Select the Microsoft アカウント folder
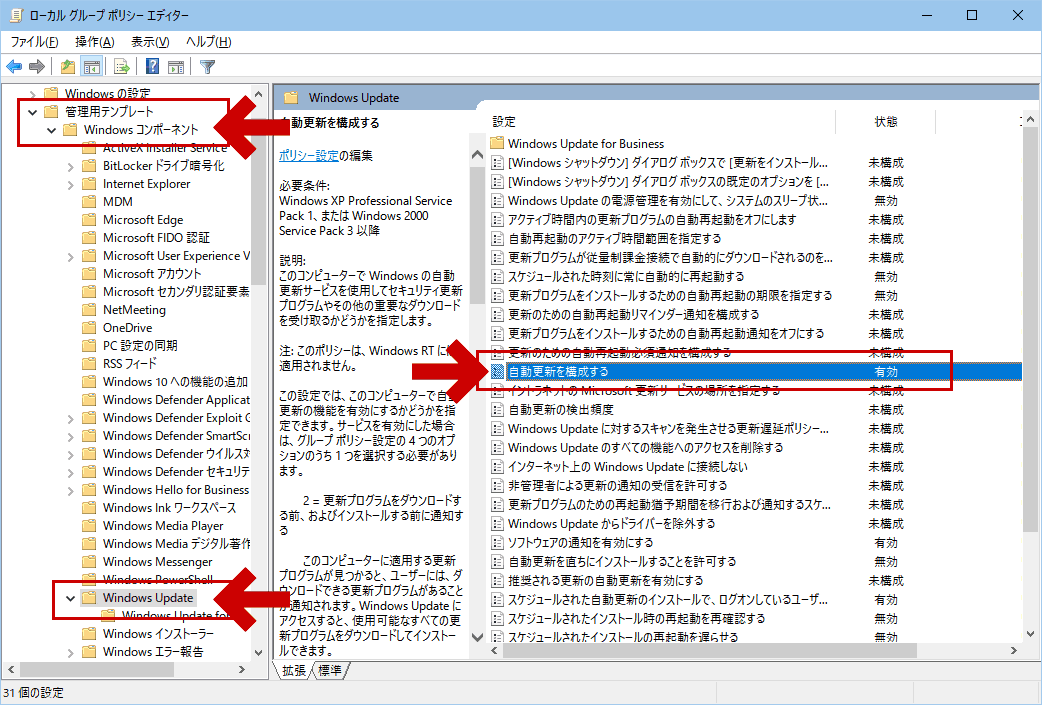The height and width of the screenshot is (705, 1042). coord(152,274)
